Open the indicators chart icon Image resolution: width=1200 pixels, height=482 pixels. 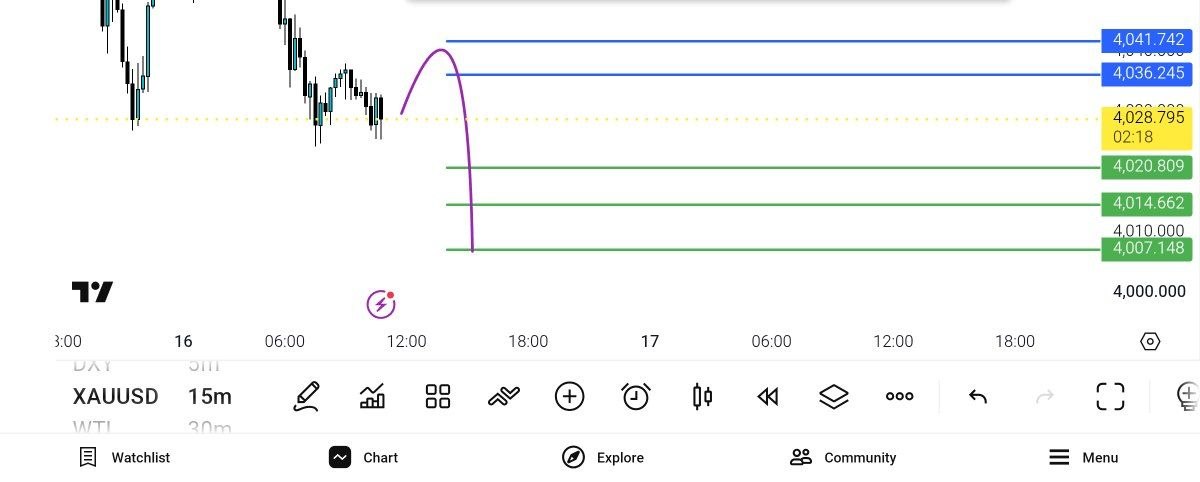pyautogui.click(x=372, y=397)
